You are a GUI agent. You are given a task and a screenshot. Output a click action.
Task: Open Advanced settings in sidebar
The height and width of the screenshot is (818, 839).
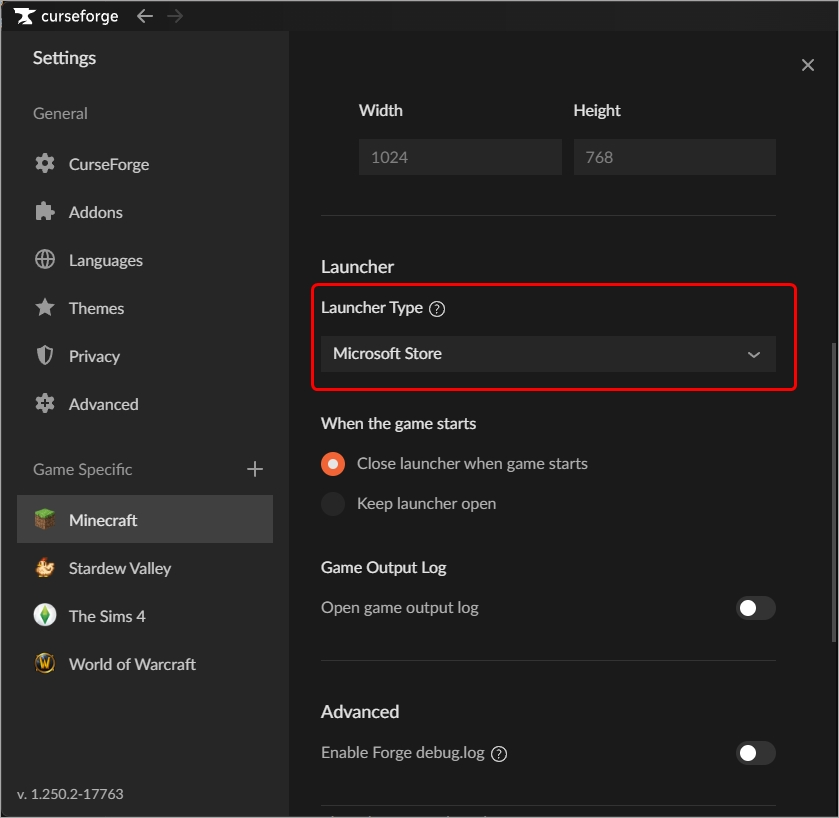tap(145, 404)
